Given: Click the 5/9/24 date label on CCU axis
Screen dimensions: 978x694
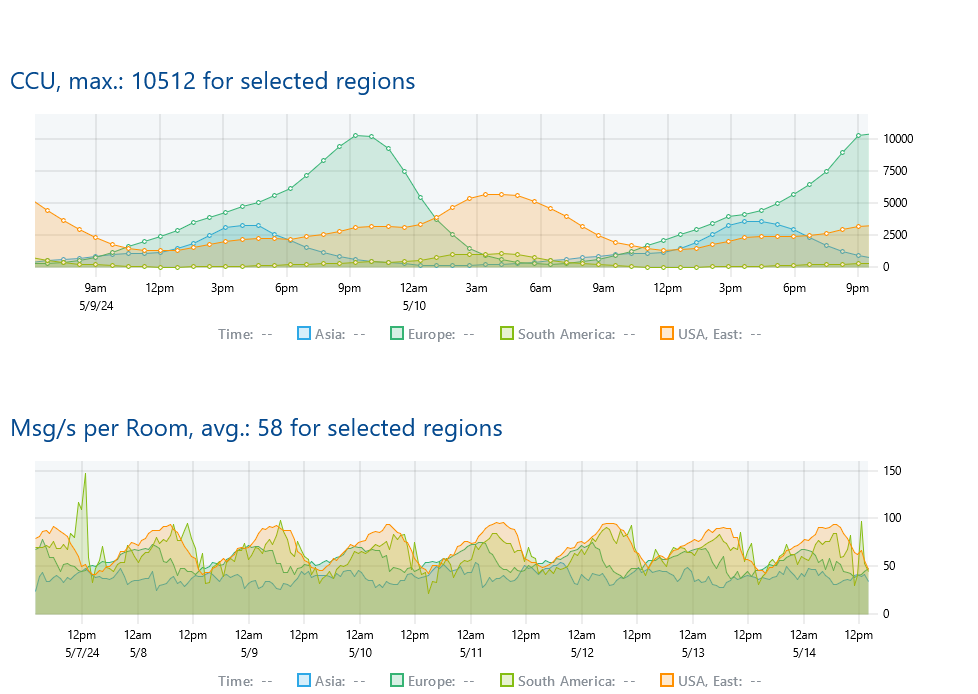Looking at the screenshot, I should [96, 306].
